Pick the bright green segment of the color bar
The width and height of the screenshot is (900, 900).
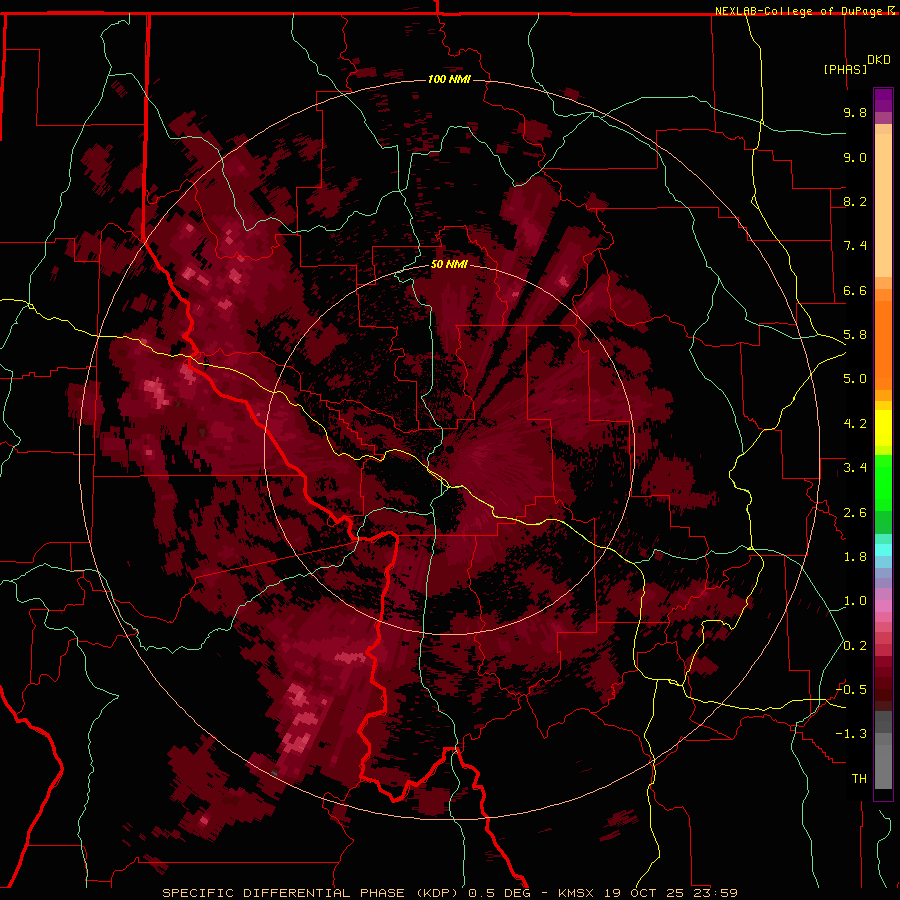tap(883, 482)
